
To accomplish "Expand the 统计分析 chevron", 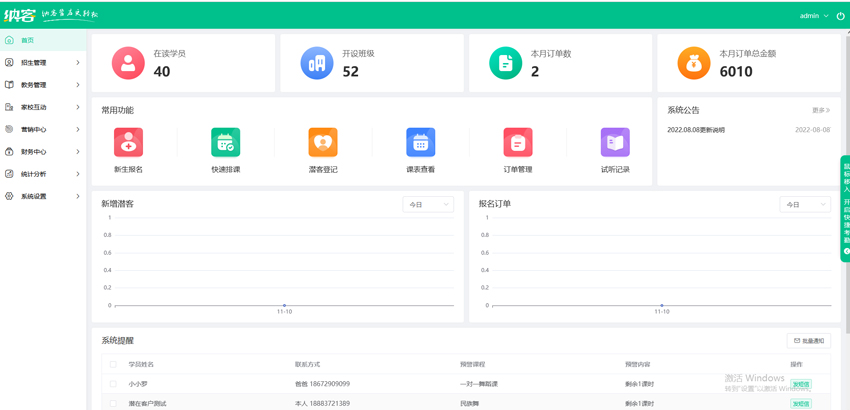I will tap(78, 174).
